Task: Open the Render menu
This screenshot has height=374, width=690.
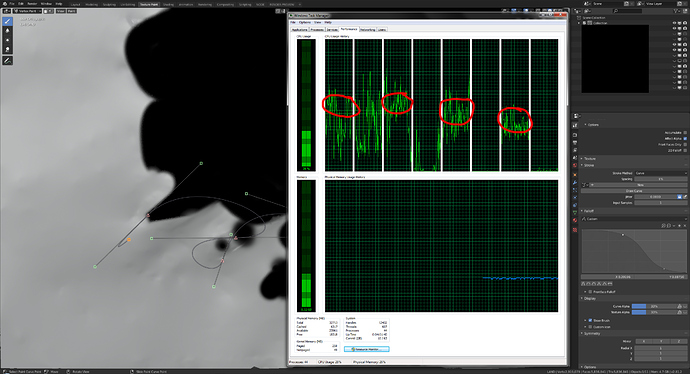Action: click(32, 4)
